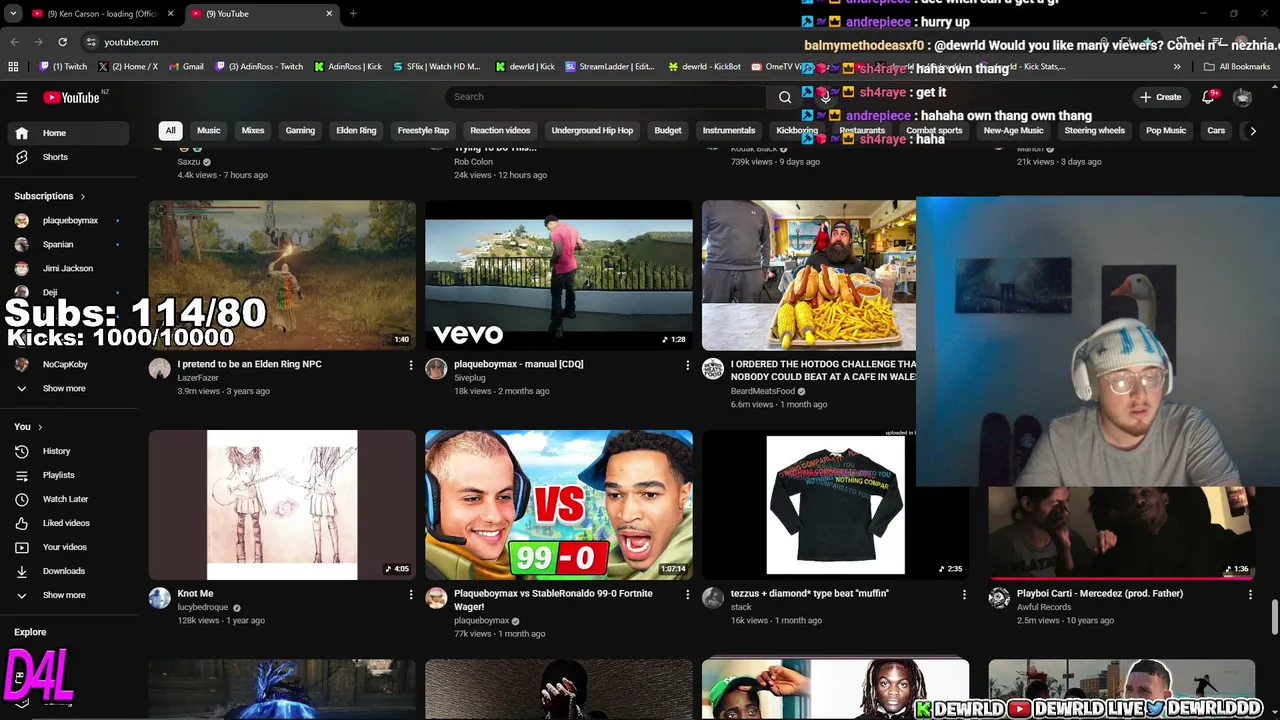Image resolution: width=1280 pixels, height=720 pixels.
Task: Click the YouTube search input field
Action: 607,97
